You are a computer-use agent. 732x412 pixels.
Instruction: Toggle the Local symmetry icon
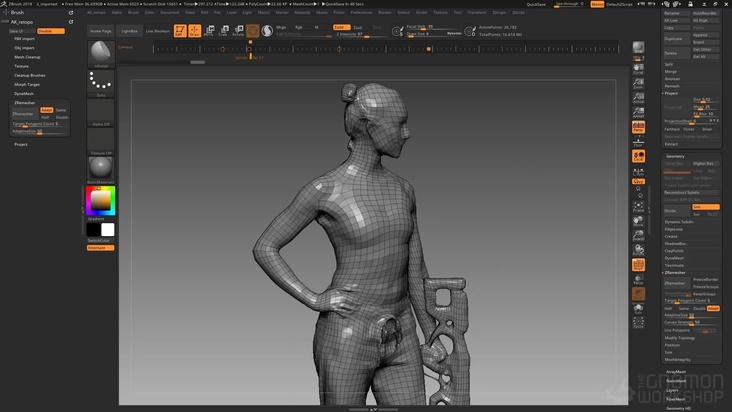pos(638,156)
